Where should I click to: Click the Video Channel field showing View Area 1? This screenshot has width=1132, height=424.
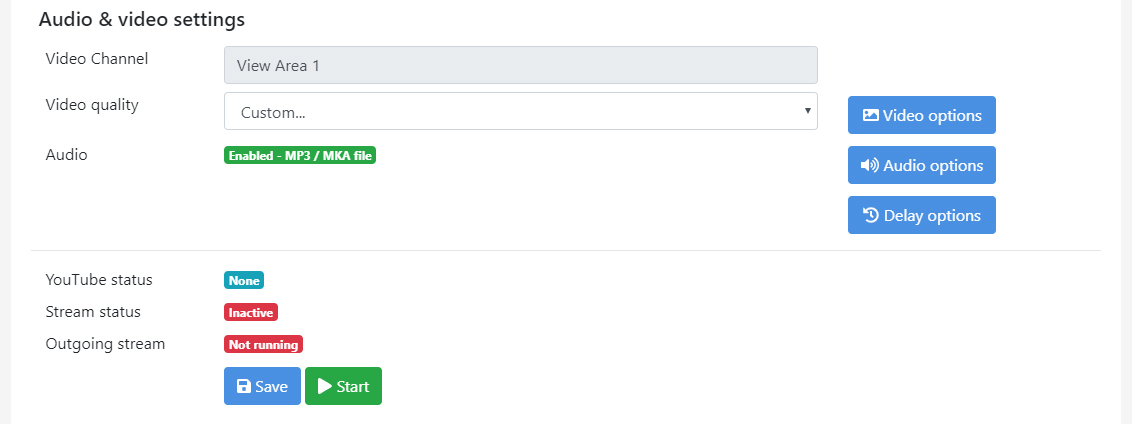click(x=520, y=65)
